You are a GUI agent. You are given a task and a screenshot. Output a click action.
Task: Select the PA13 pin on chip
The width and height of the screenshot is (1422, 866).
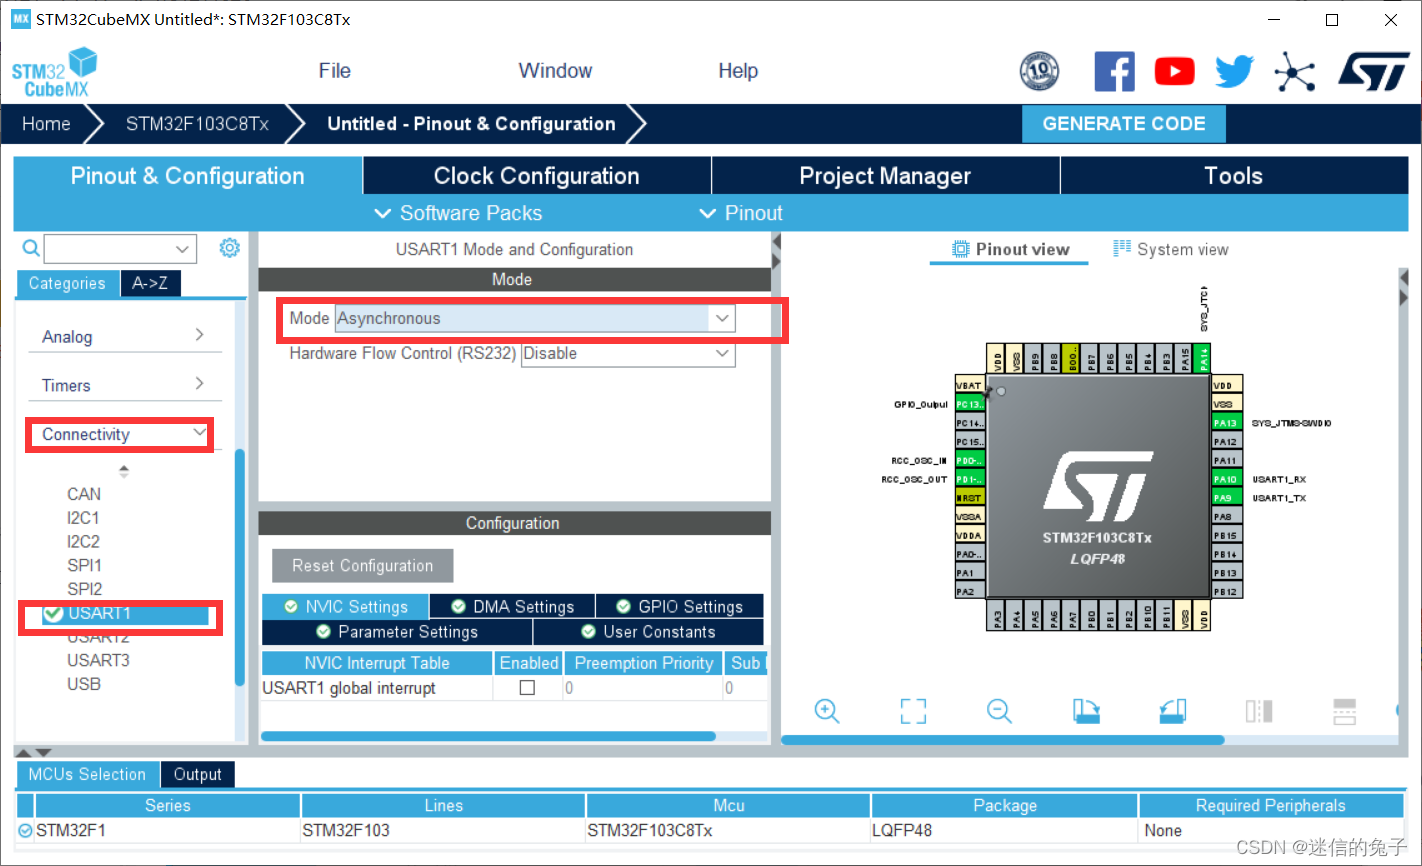(1226, 423)
